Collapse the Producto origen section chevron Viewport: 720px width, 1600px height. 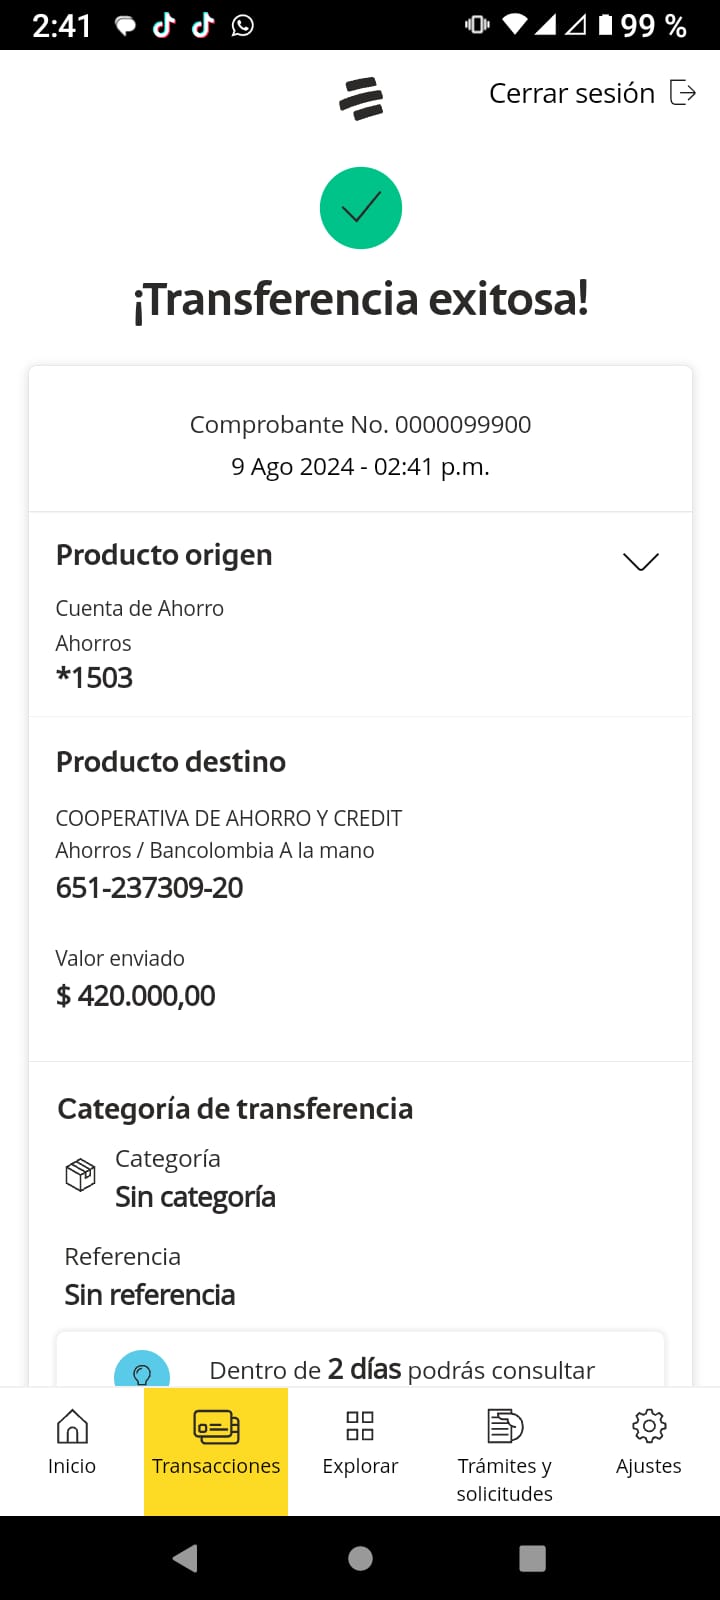pyautogui.click(x=641, y=562)
